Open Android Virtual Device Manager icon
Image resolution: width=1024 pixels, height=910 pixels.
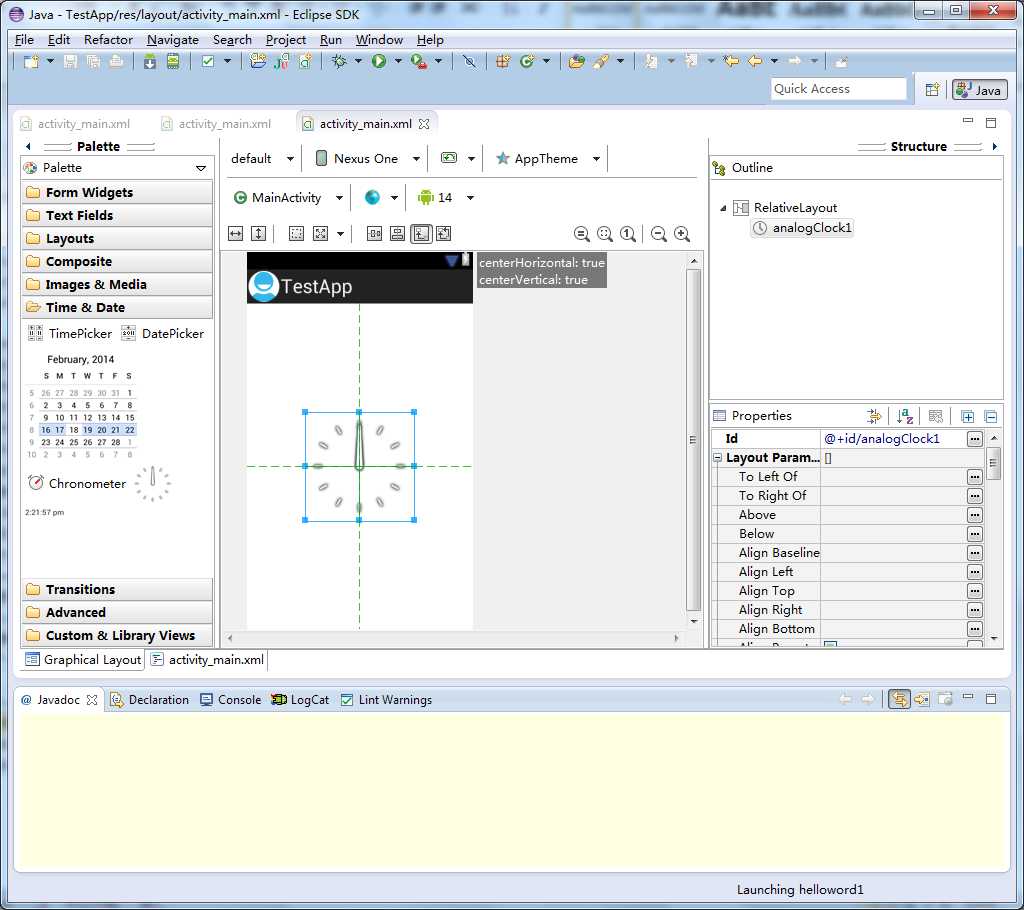172,61
